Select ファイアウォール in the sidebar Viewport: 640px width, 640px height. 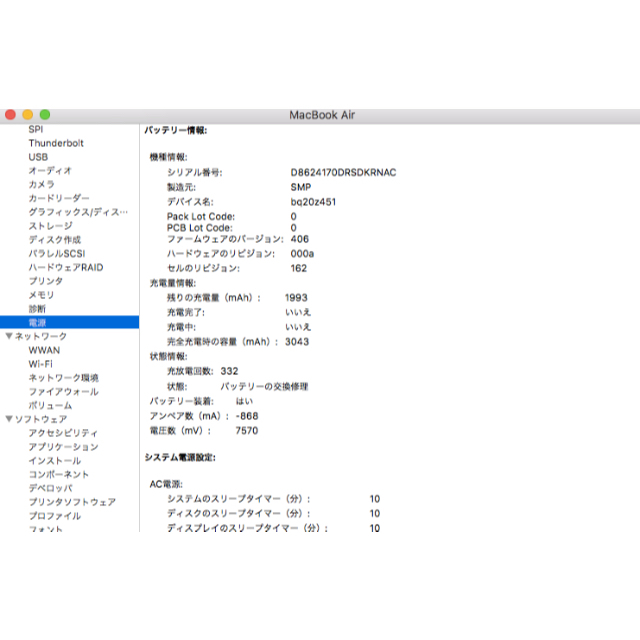[64, 391]
